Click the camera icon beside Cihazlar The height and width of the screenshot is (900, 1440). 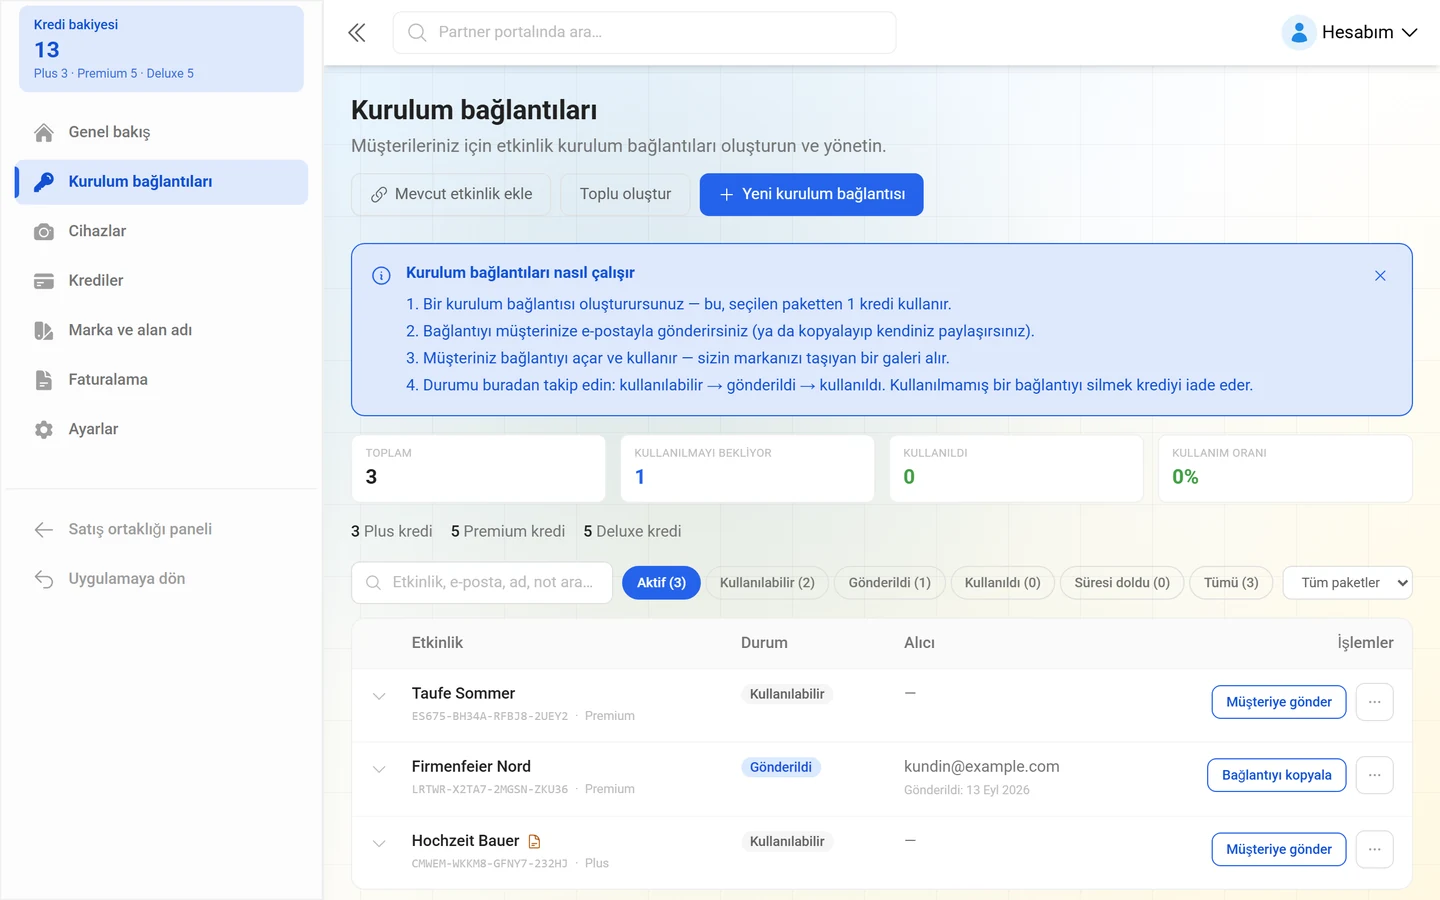pos(44,231)
